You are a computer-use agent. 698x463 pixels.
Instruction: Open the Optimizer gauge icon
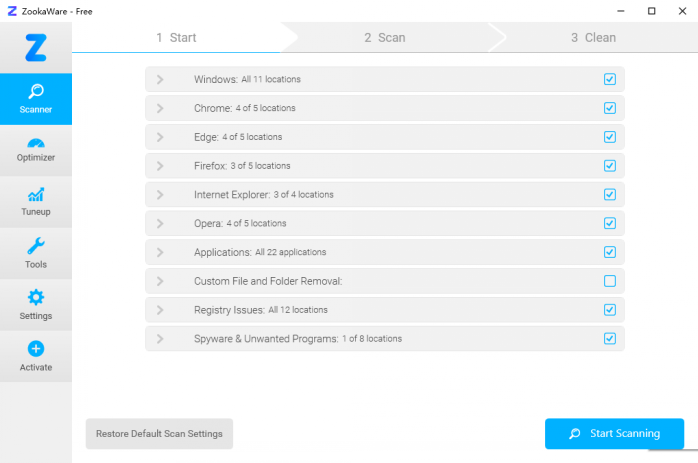click(36, 143)
